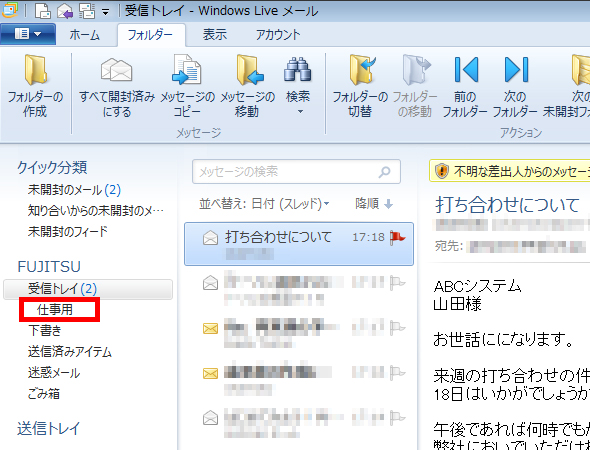The height and width of the screenshot is (450, 590).
Task: Select the 送信済みアイテム folder
Action: [70, 352]
